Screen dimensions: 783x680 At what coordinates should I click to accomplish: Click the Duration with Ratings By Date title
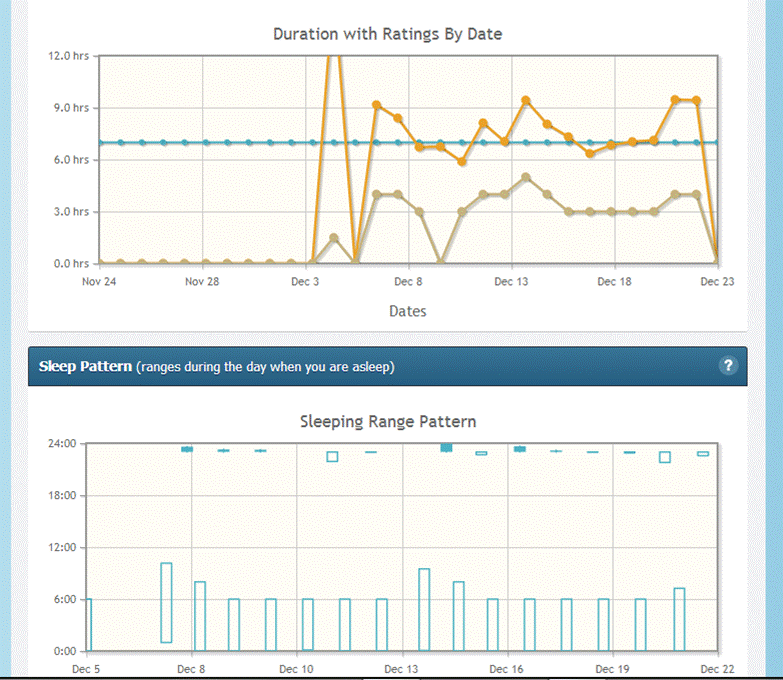coord(388,34)
